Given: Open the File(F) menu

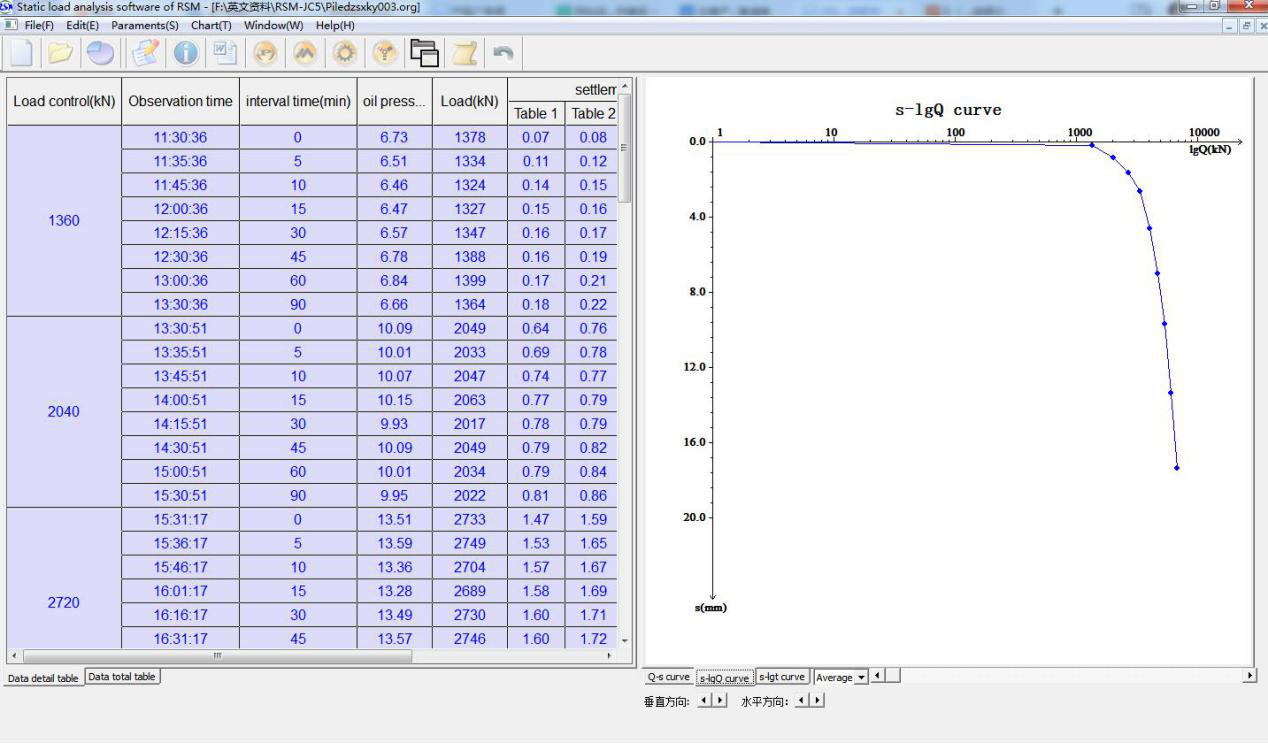Looking at the screenshot, I should 39,25.
